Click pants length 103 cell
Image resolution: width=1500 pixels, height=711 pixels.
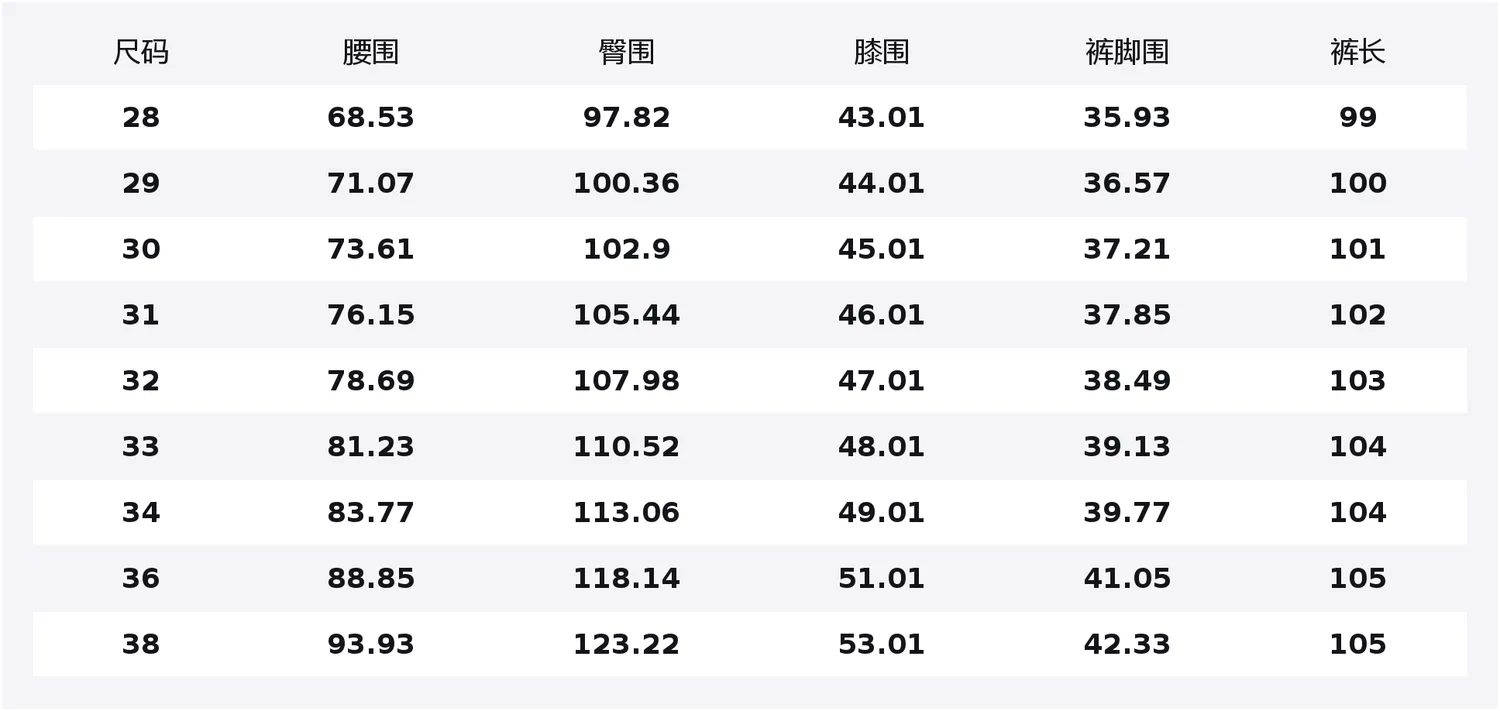point(1357,381)
